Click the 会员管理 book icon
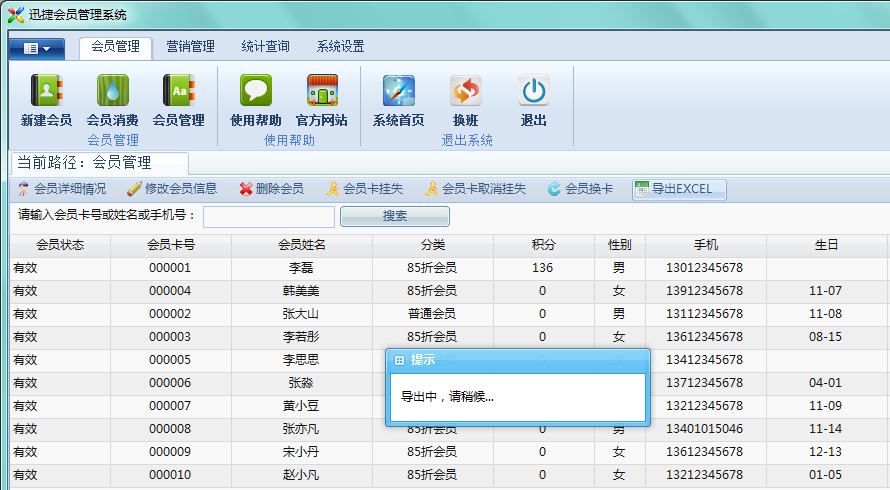 point(179,90)
